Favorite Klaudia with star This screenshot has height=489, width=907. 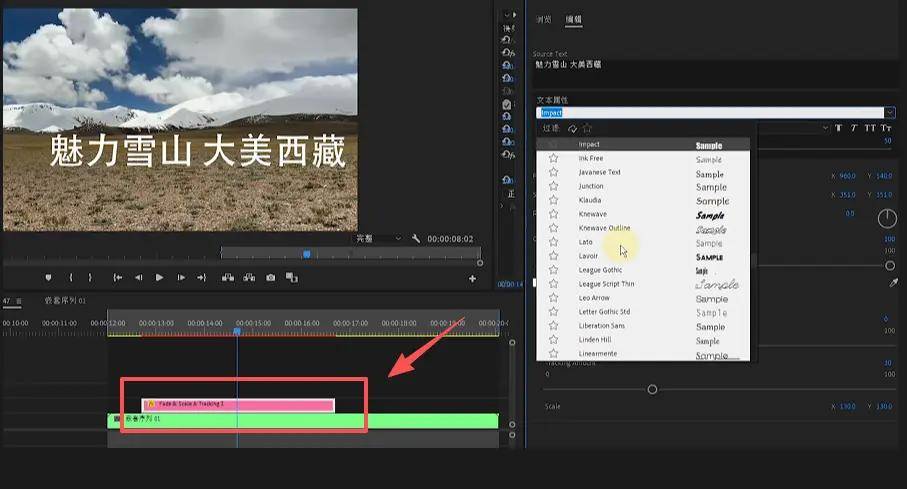point(554,200)
